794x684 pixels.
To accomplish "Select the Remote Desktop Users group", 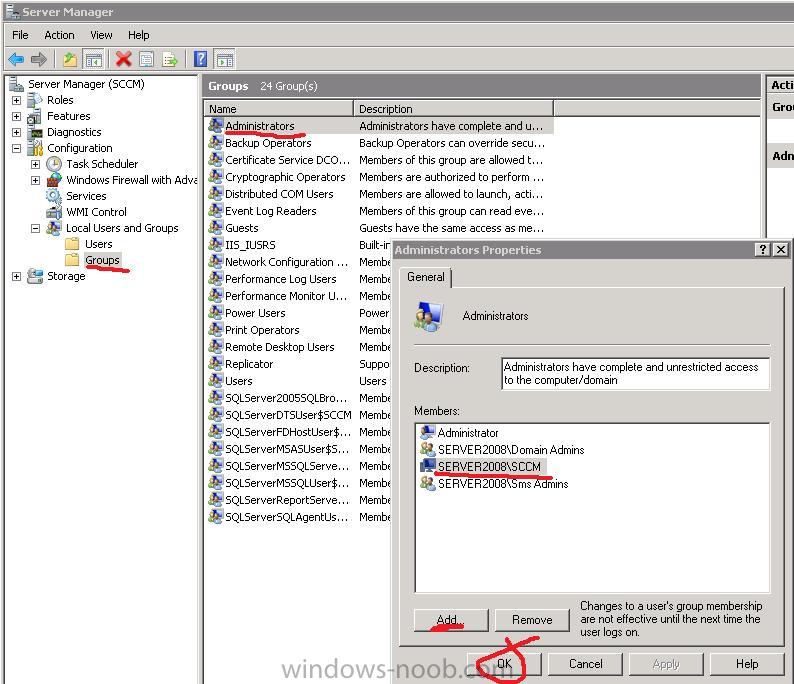I will (x=280, y=347).
